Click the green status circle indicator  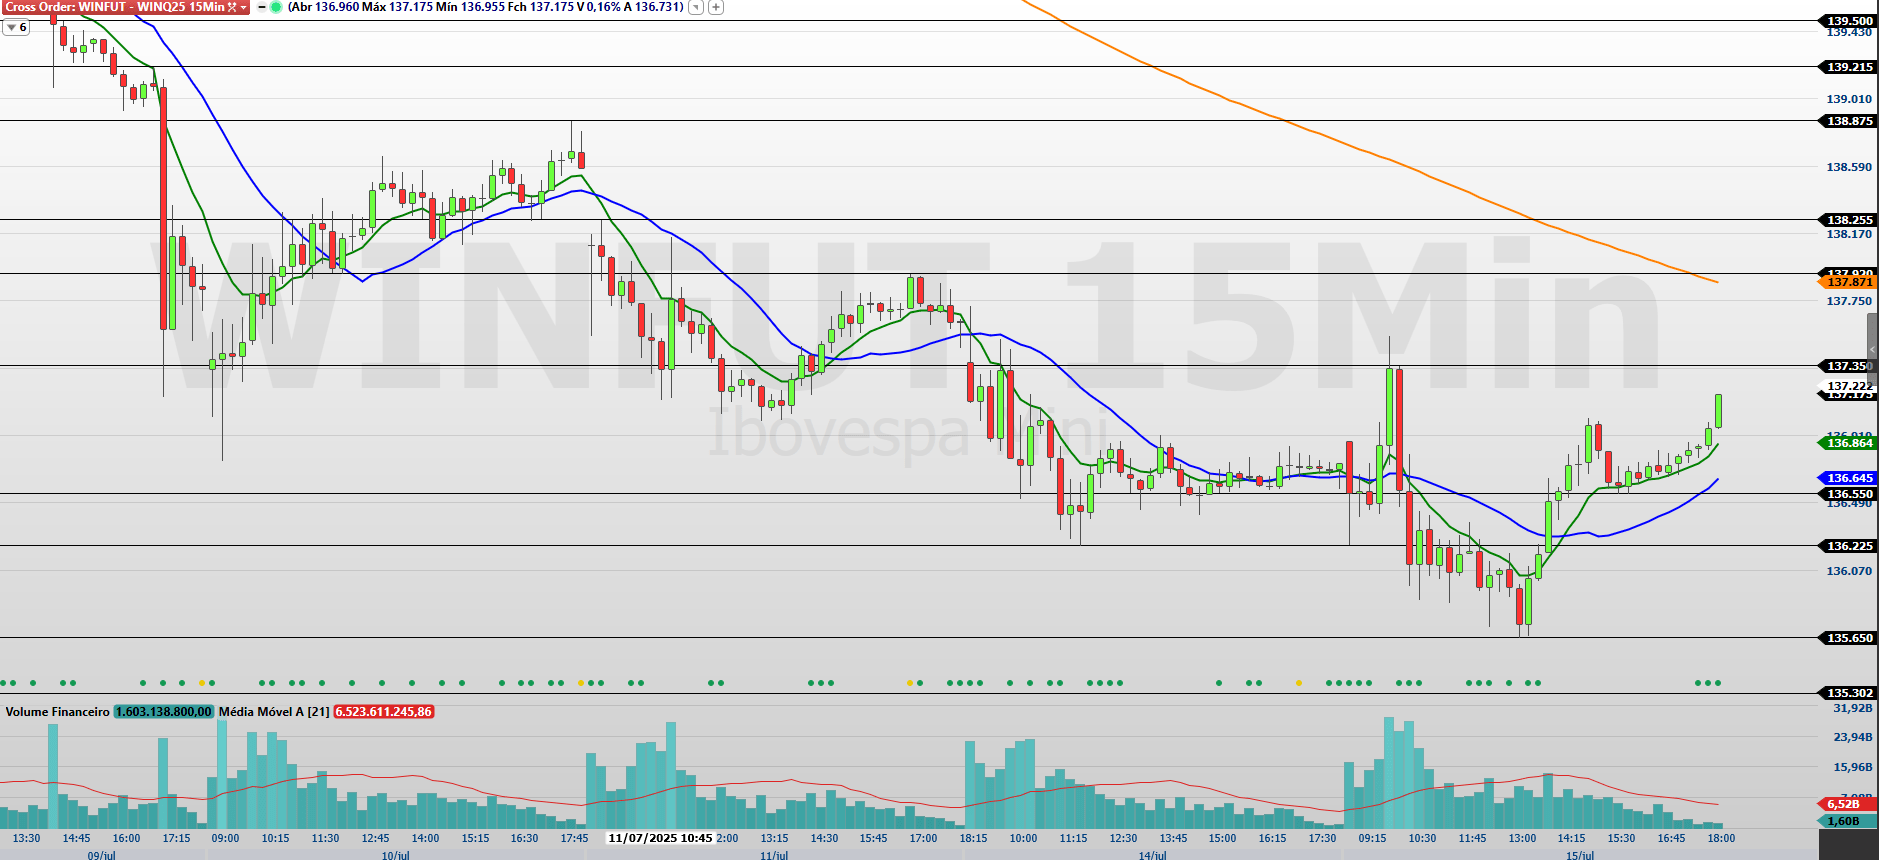tap(276, 7)
